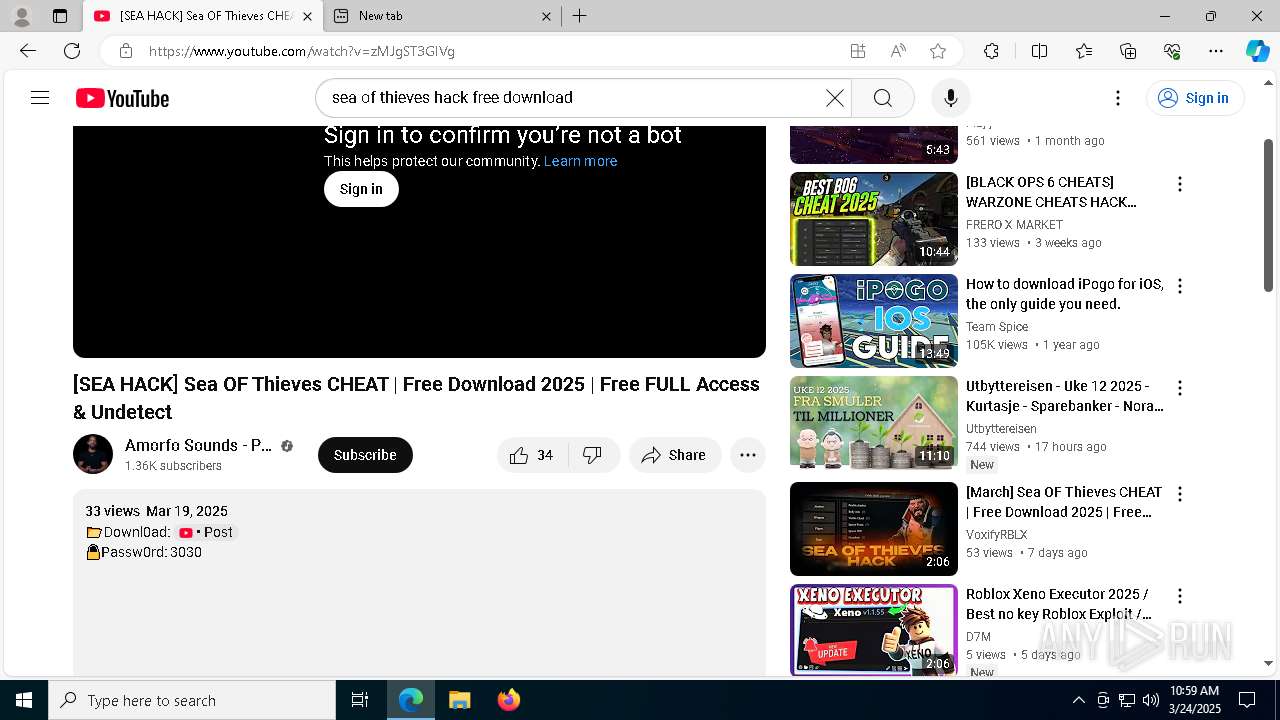Go to the YouTube home logo
The width and height of the screenshot is (1280, 720).
tap(122, 98)
